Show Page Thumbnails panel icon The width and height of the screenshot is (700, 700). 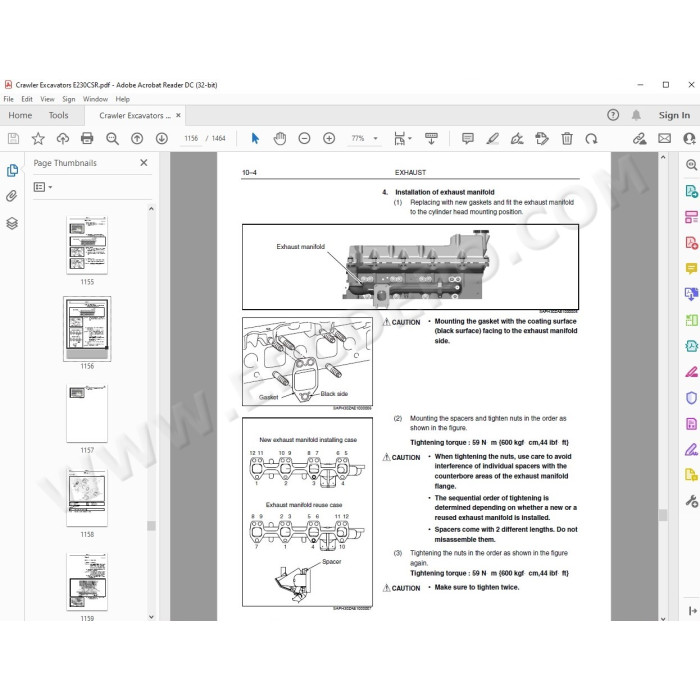tap(12, 171)
